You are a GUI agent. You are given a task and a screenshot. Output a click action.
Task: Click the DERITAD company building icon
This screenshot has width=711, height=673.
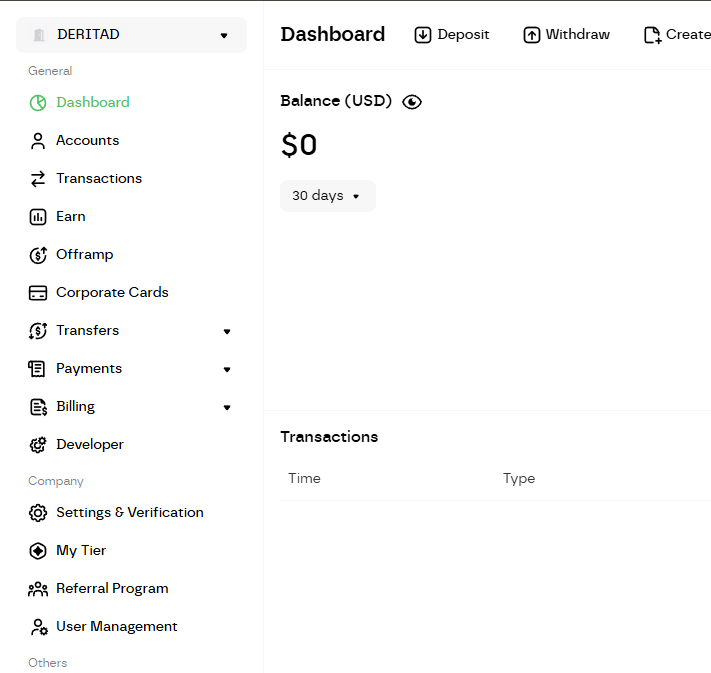(39, 35)
